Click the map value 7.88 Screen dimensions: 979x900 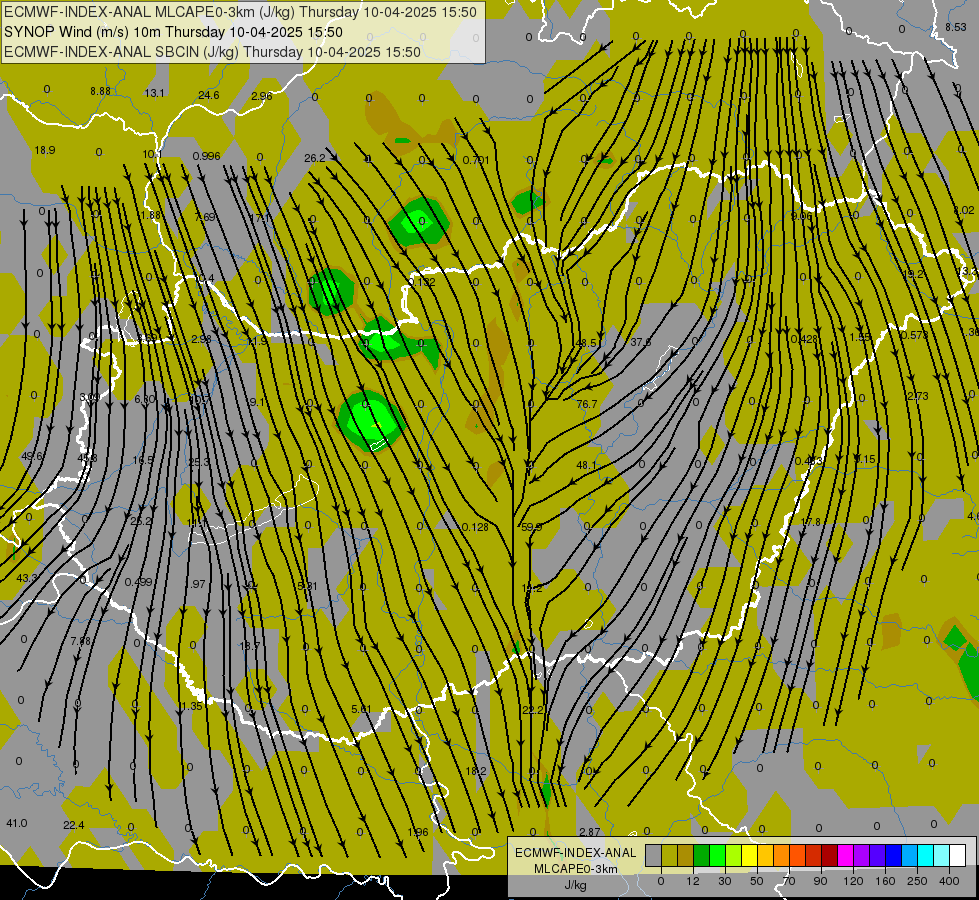click(x=81, y=641)
